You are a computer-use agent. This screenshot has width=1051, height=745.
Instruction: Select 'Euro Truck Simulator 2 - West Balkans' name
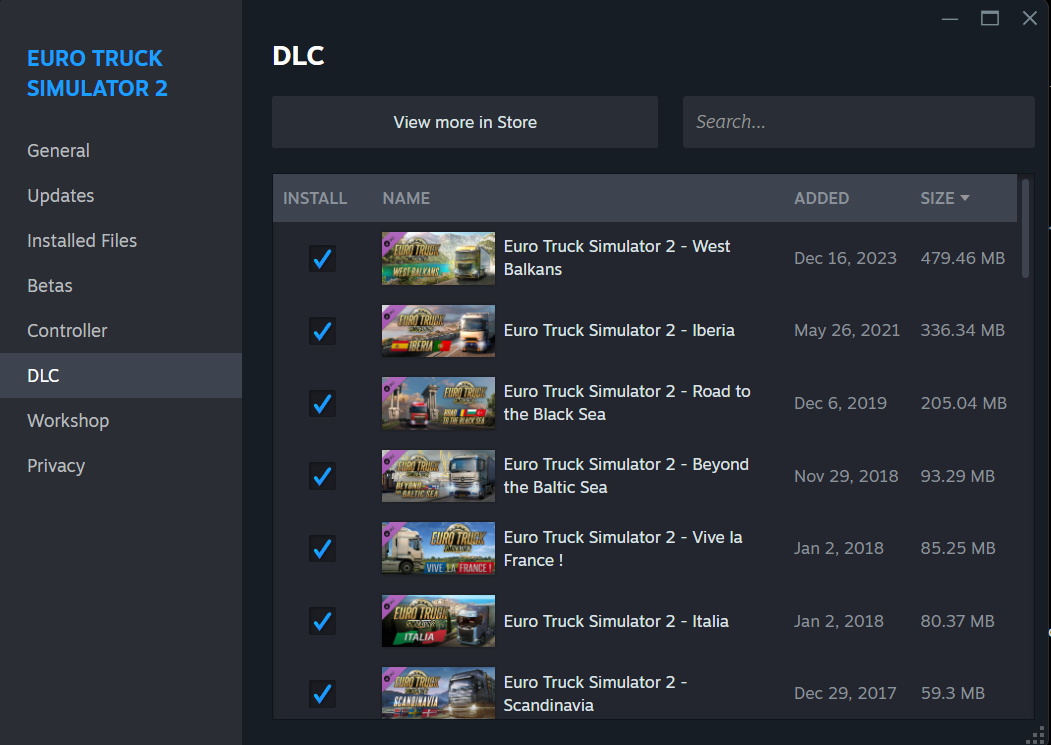[617, 257]
